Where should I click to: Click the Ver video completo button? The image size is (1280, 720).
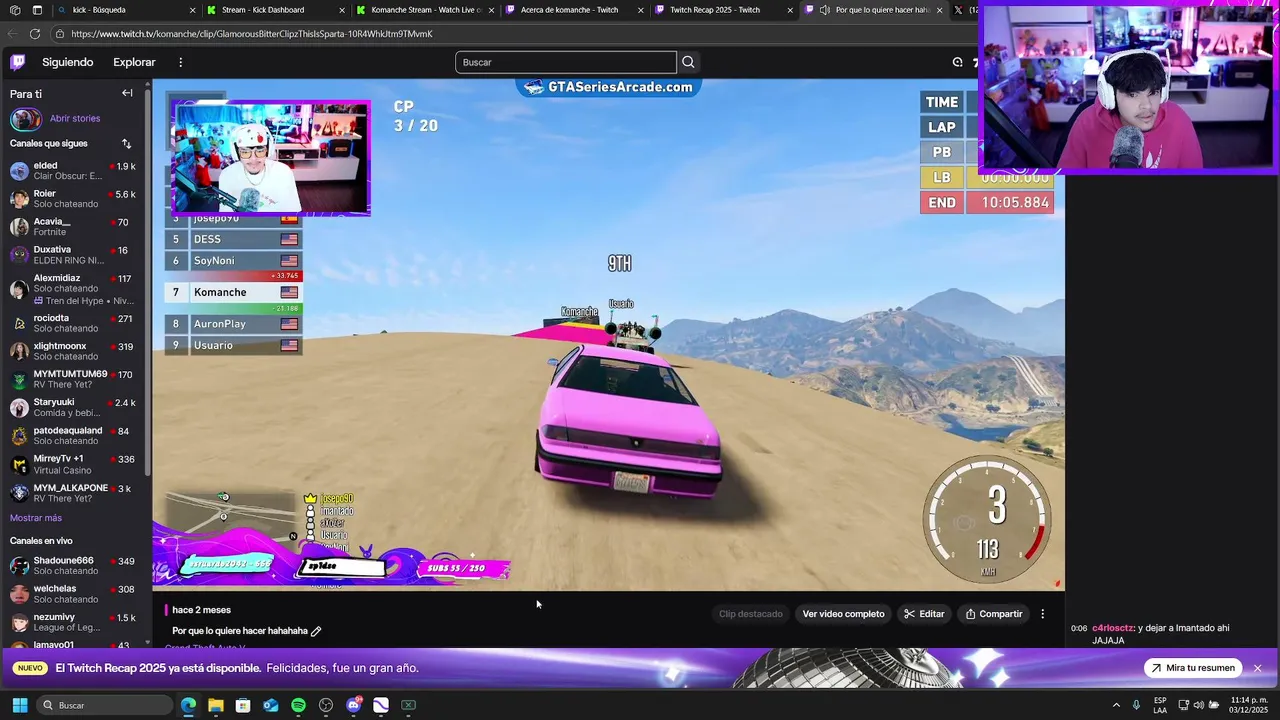tap(843, 614)
